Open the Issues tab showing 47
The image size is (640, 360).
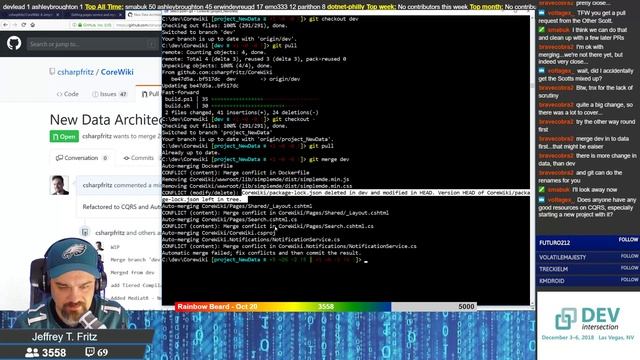pos(109,94)
